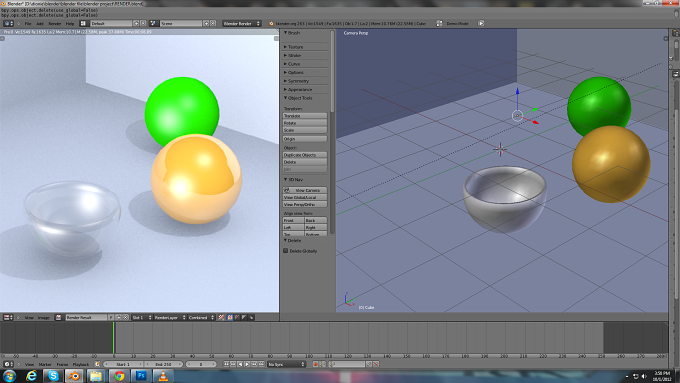Launch Photoshop from the taskbar
This screenshot has width=680, height=383.
tap(141, 376)
